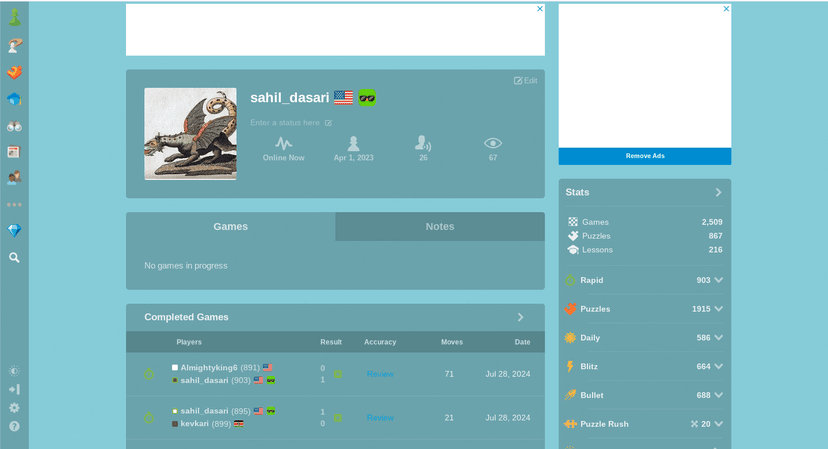This screenshot has height=449, width=828.
Task: Collapse the sidebar with the arrow icon
Action: click(14, 389)
